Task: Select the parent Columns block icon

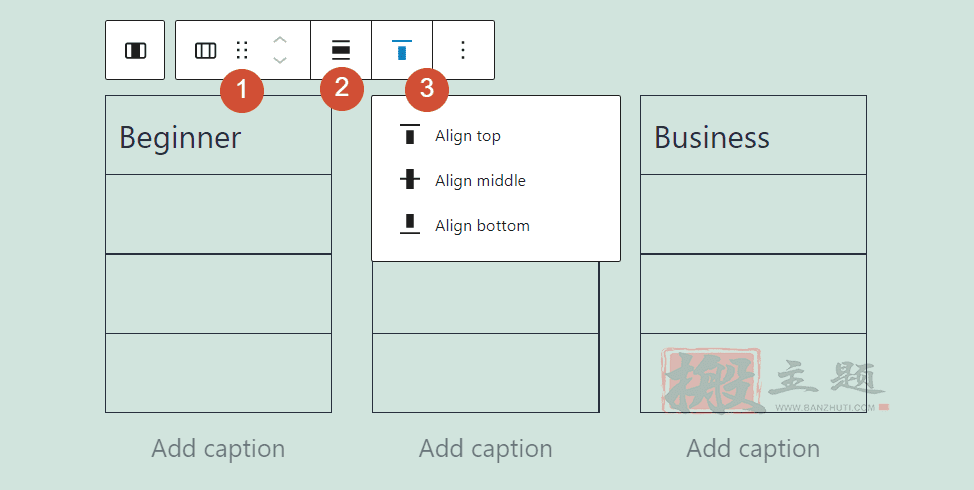Action: [135, 50]
